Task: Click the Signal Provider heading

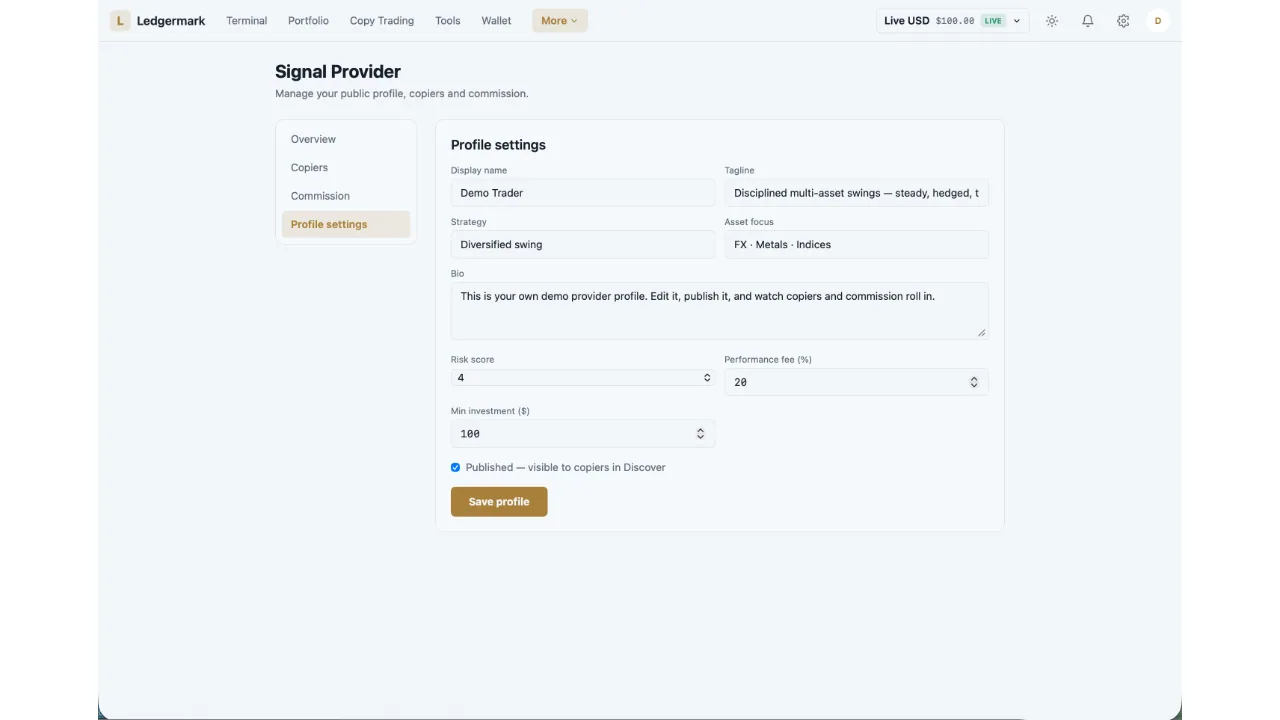Action: pos(338,71)
